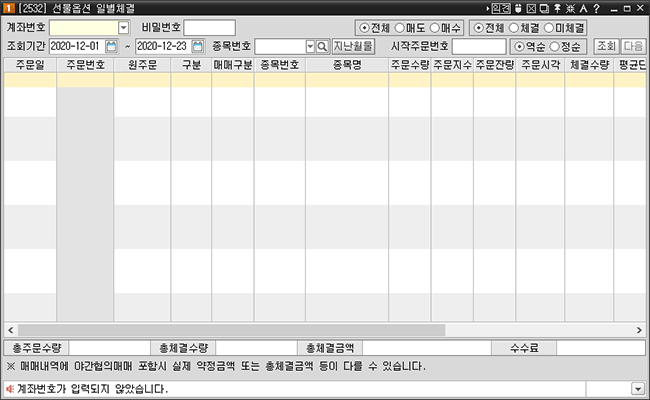Click the 비밀번호 password input field

click(x=209, y=28)
